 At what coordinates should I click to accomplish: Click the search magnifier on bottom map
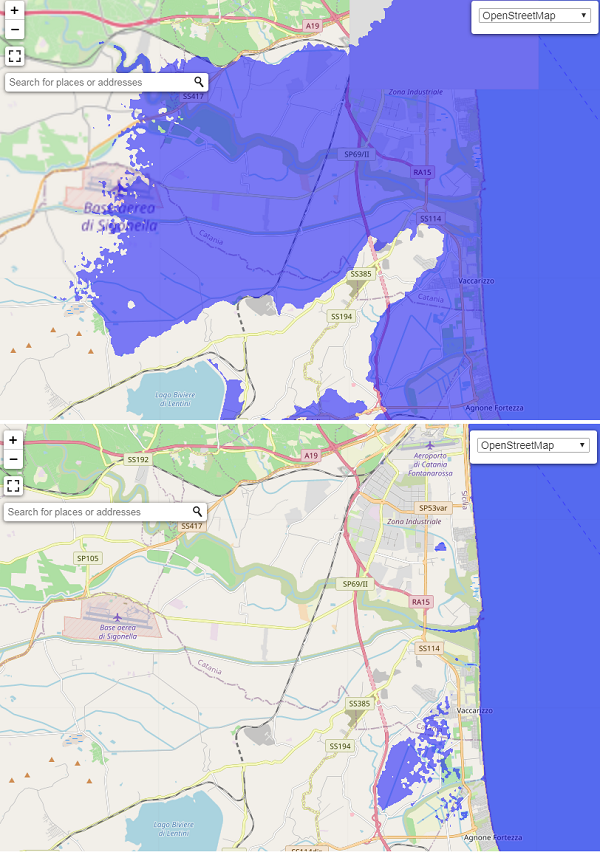(197, 511)
